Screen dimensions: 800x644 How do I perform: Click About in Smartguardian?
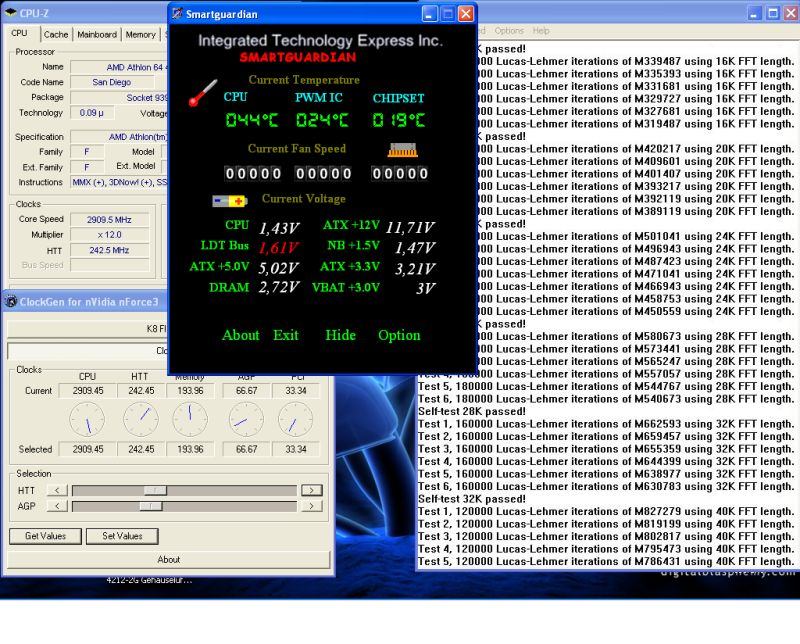coord(241,335)
